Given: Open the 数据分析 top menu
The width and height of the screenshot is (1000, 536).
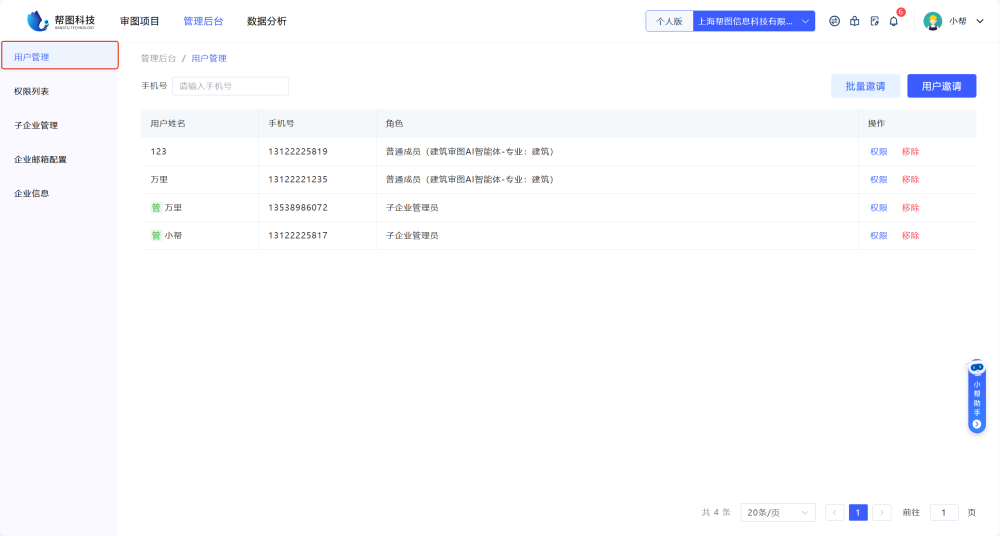Looking at the screenshot, I should 266,21.
